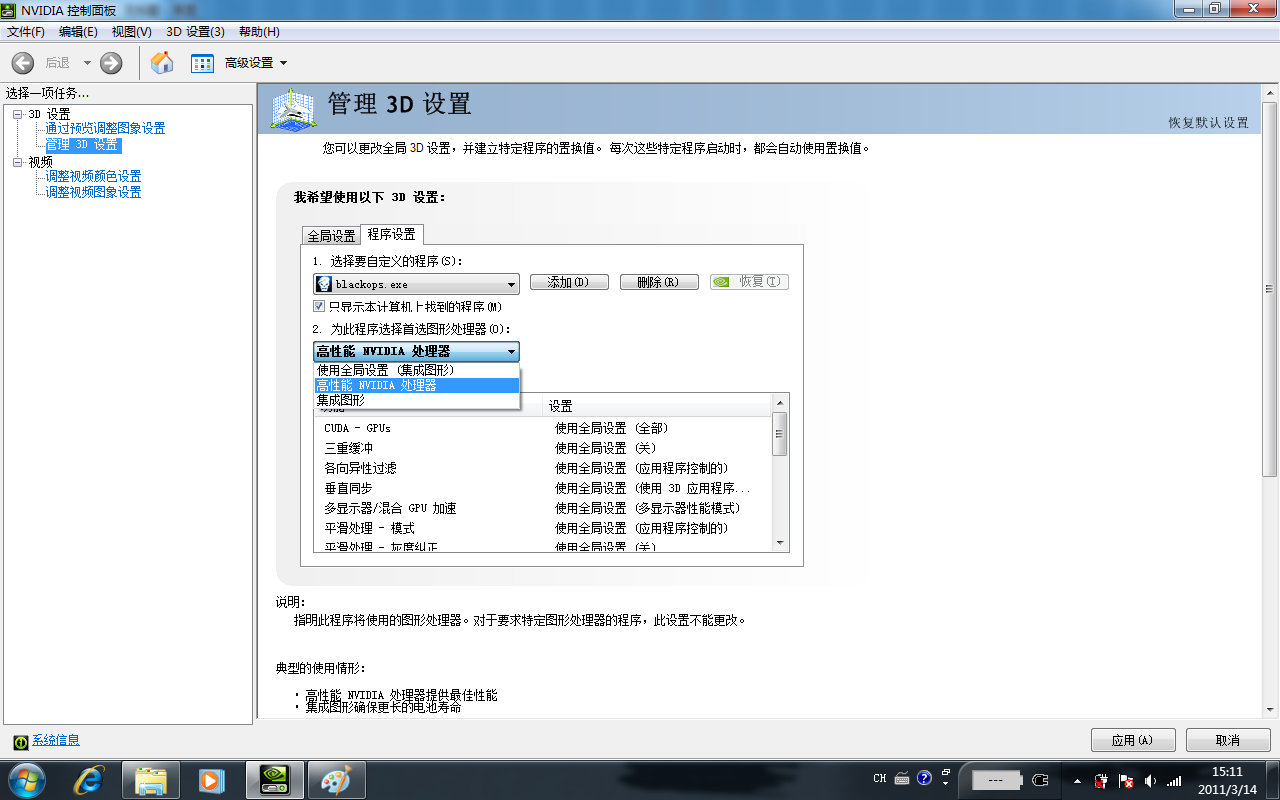Image resolution: width=1280 pixels, height=800 pixels.
Task: Click the power plug tray icon
Action: (1101, 780)
